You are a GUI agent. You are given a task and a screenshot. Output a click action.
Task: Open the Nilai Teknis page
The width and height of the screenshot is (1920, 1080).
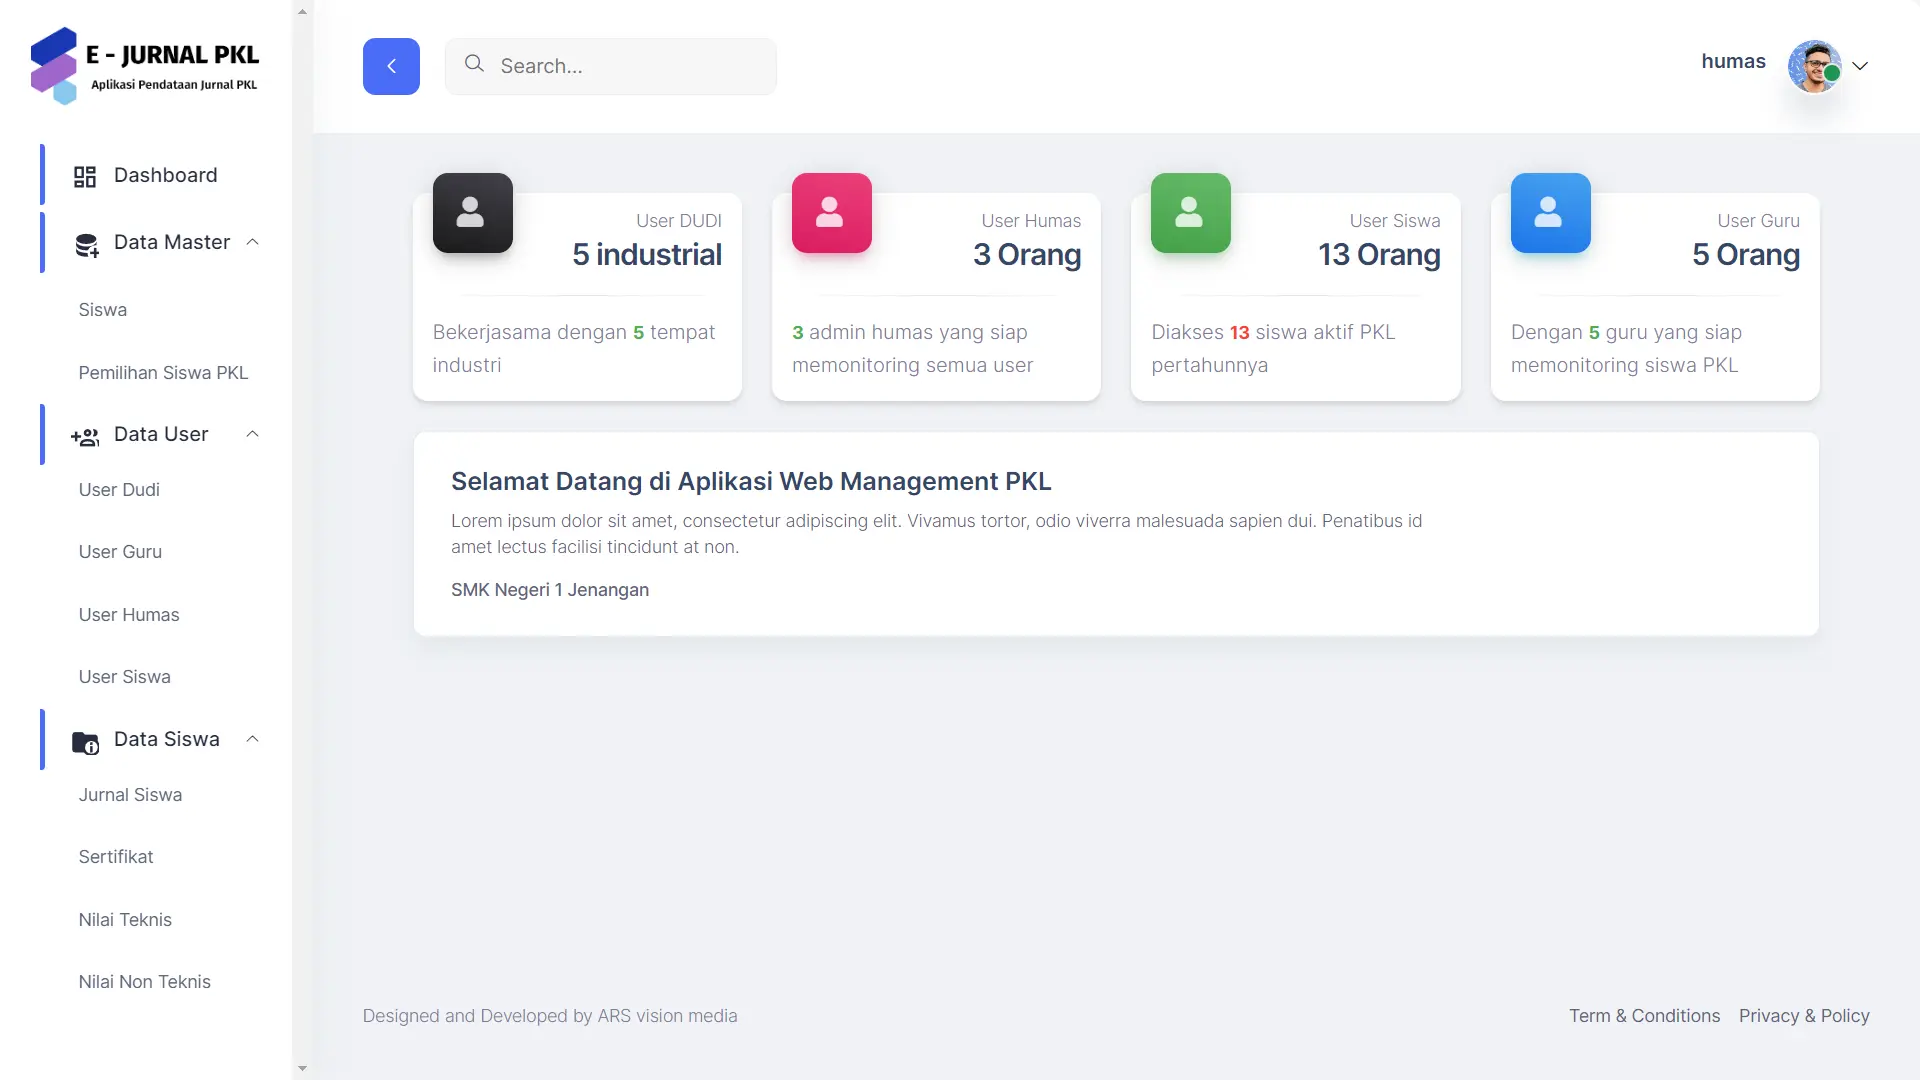(125, 920)
